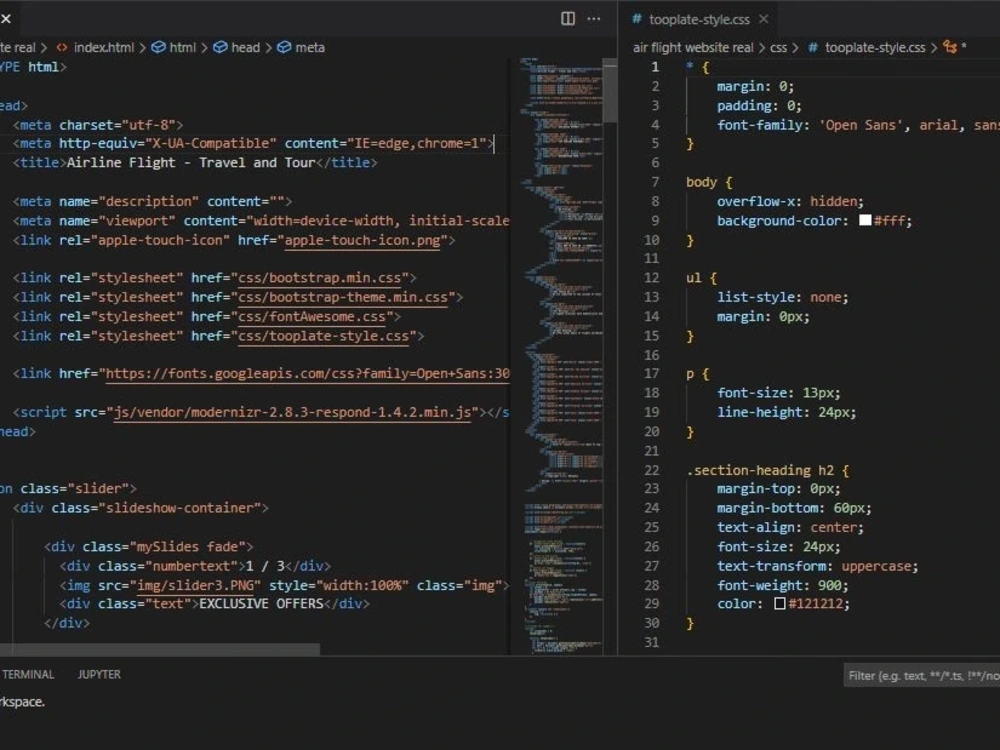Viewport: 1000px width, 750px height.
Task: Click the div class="mySlides fade" line
Action: 149,547
